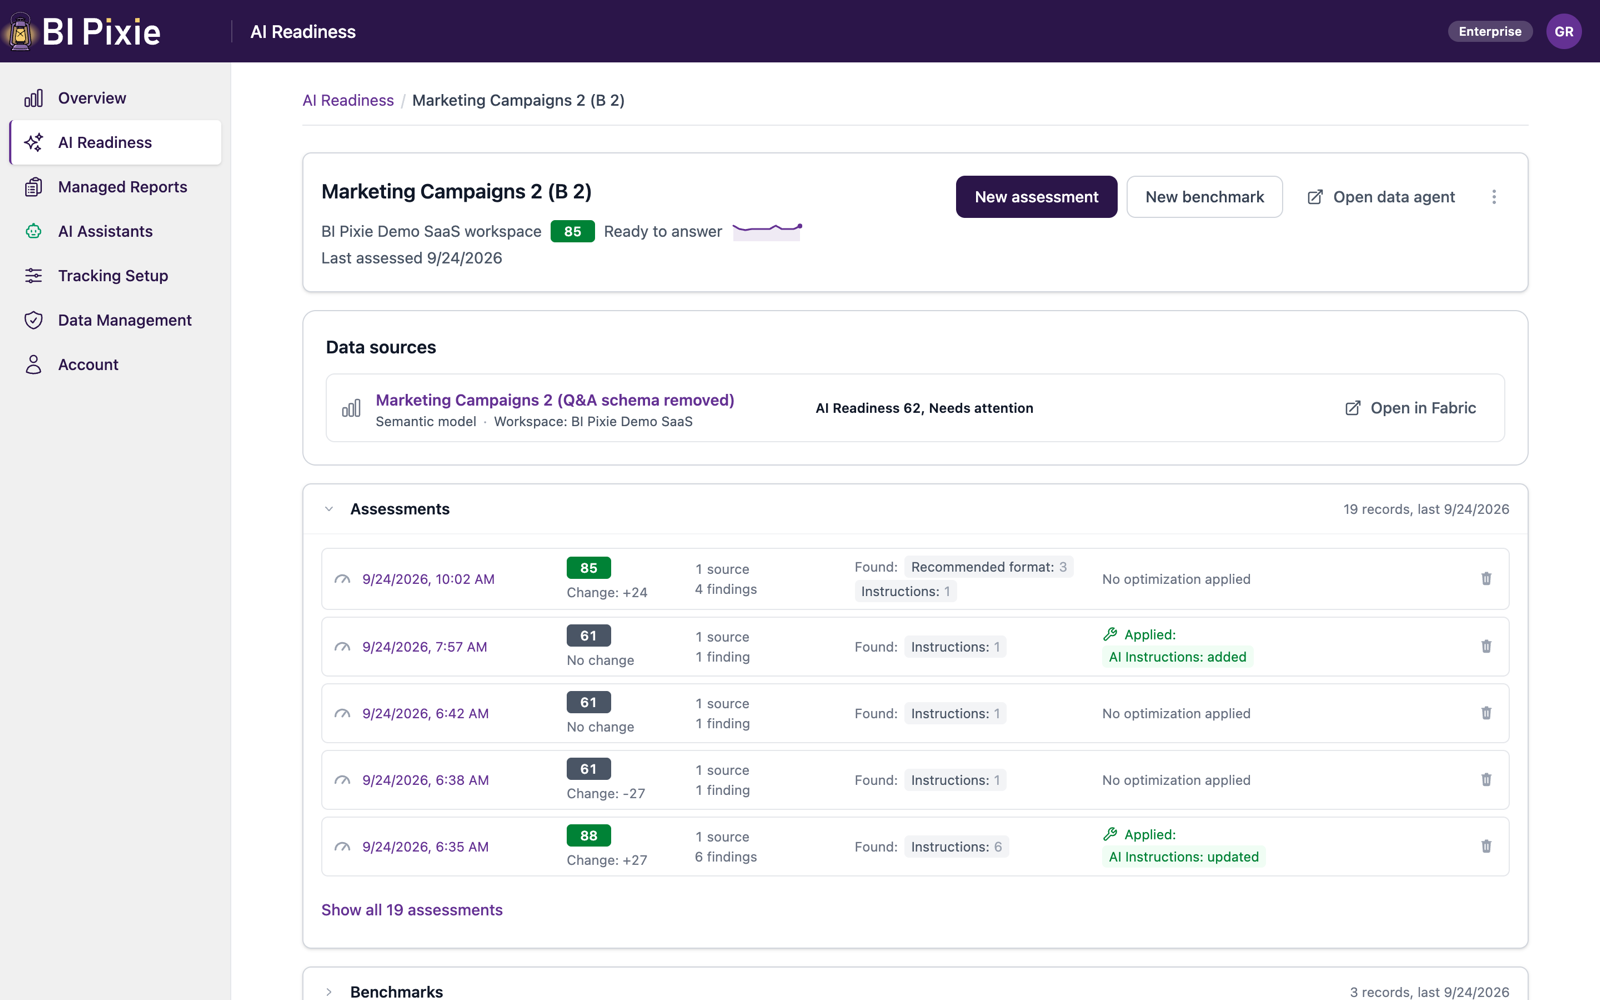Open the Account page

115,365
